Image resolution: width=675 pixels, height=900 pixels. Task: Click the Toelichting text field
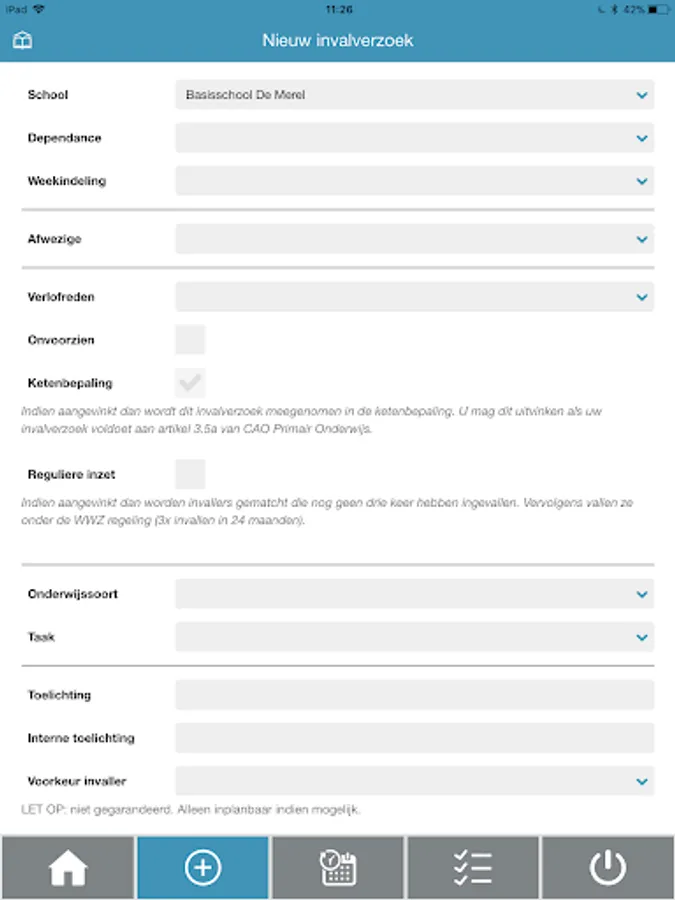tap(414, 695)
